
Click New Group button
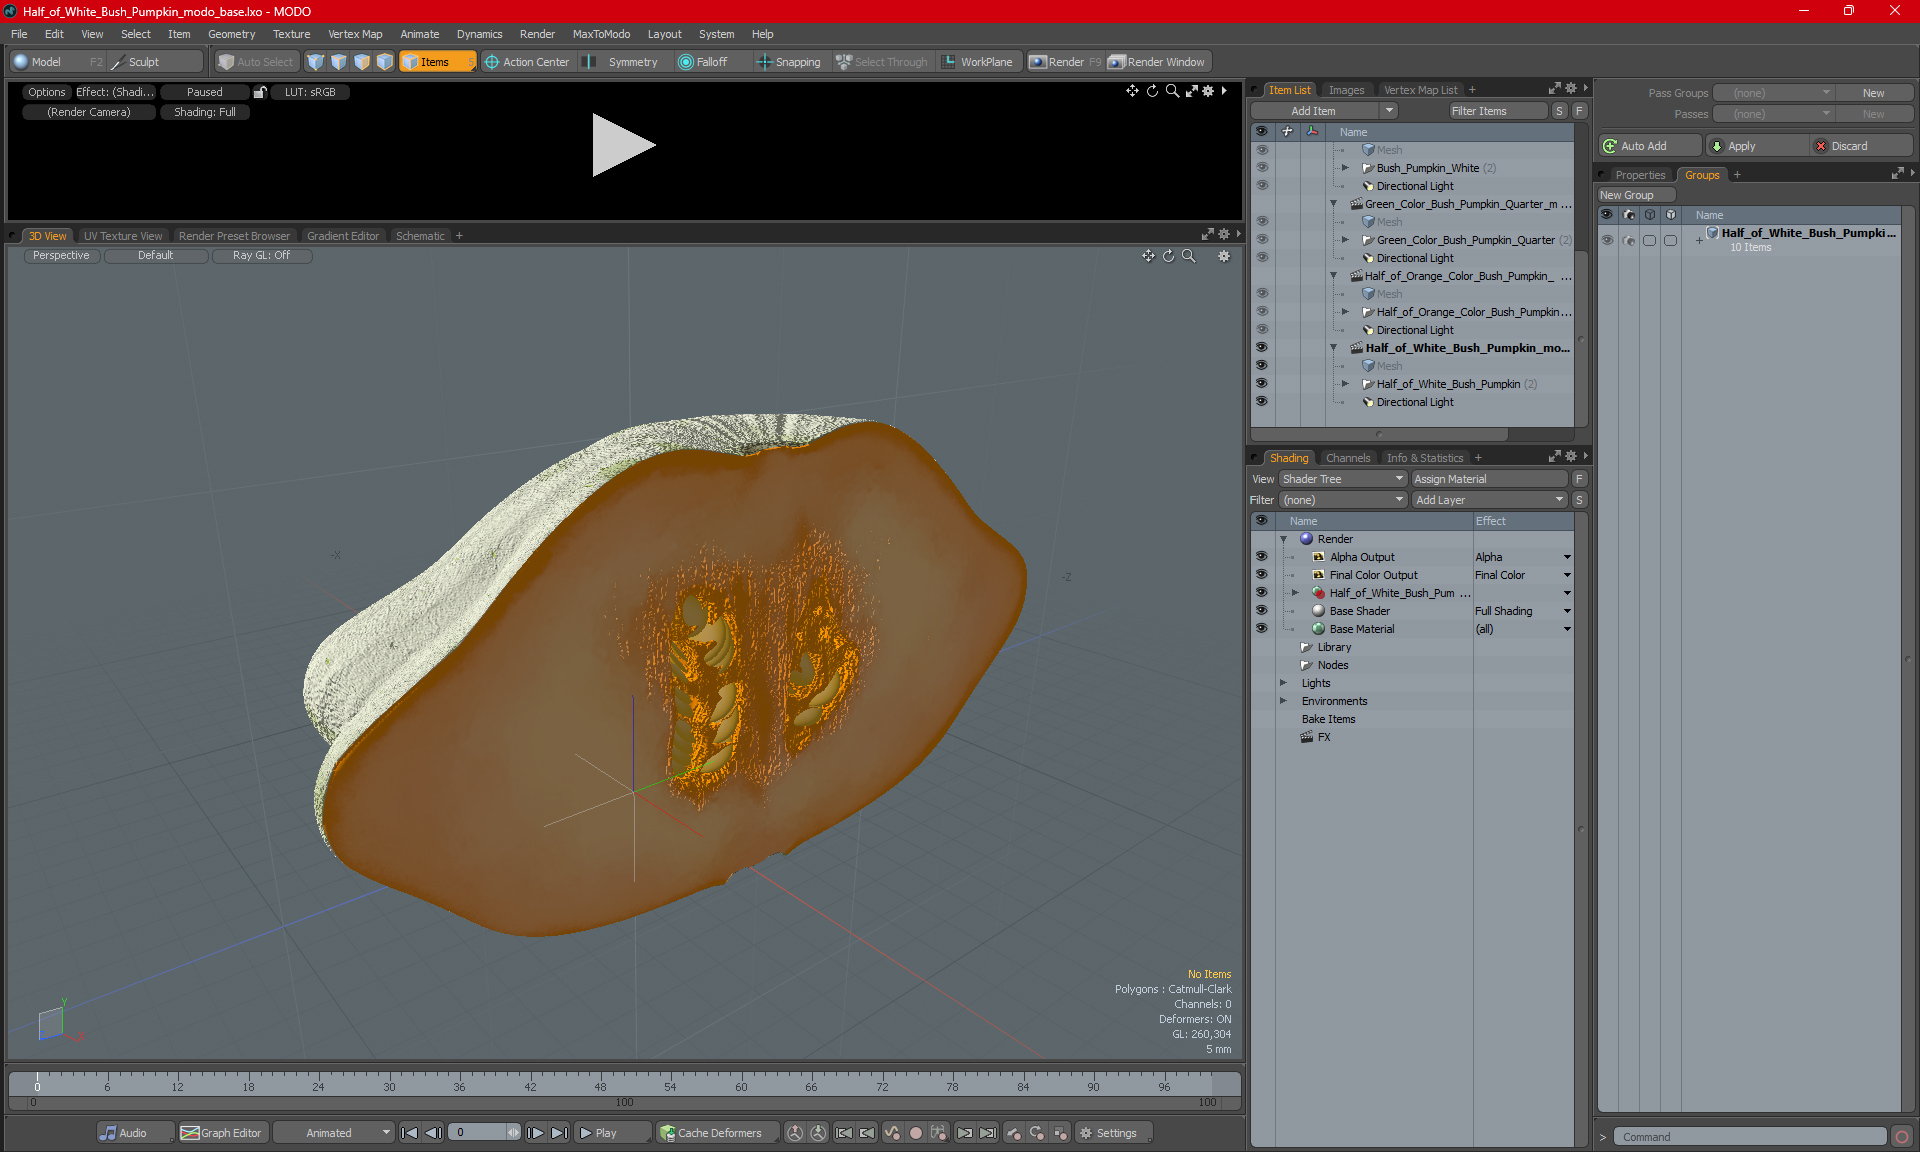[x=1634, y=195]
